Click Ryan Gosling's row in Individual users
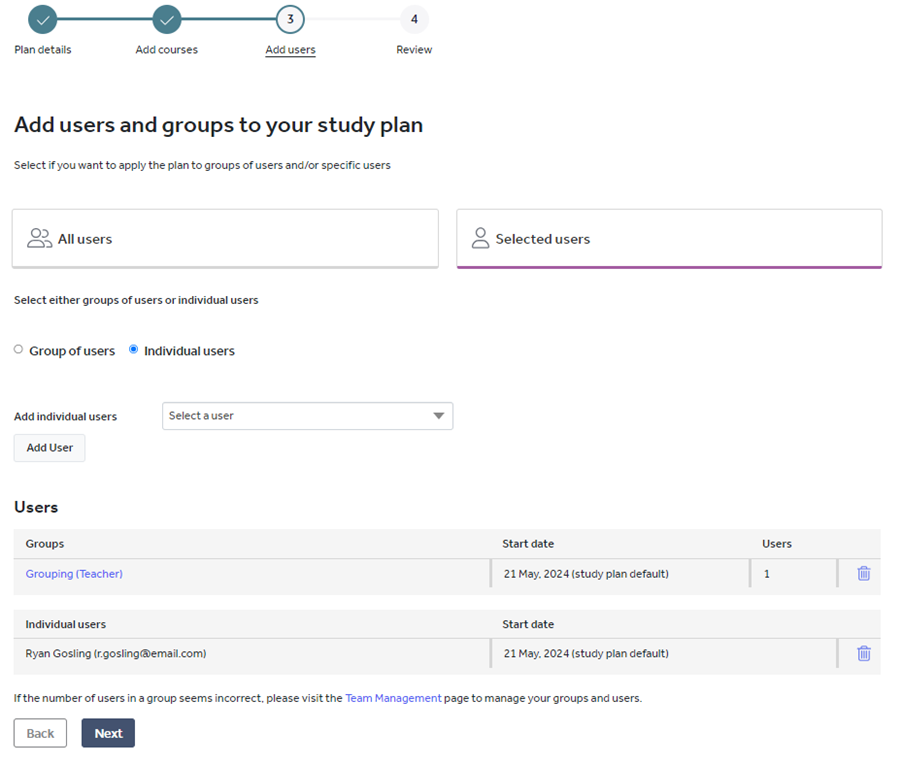Screen dimensions: 903x765 114,653
